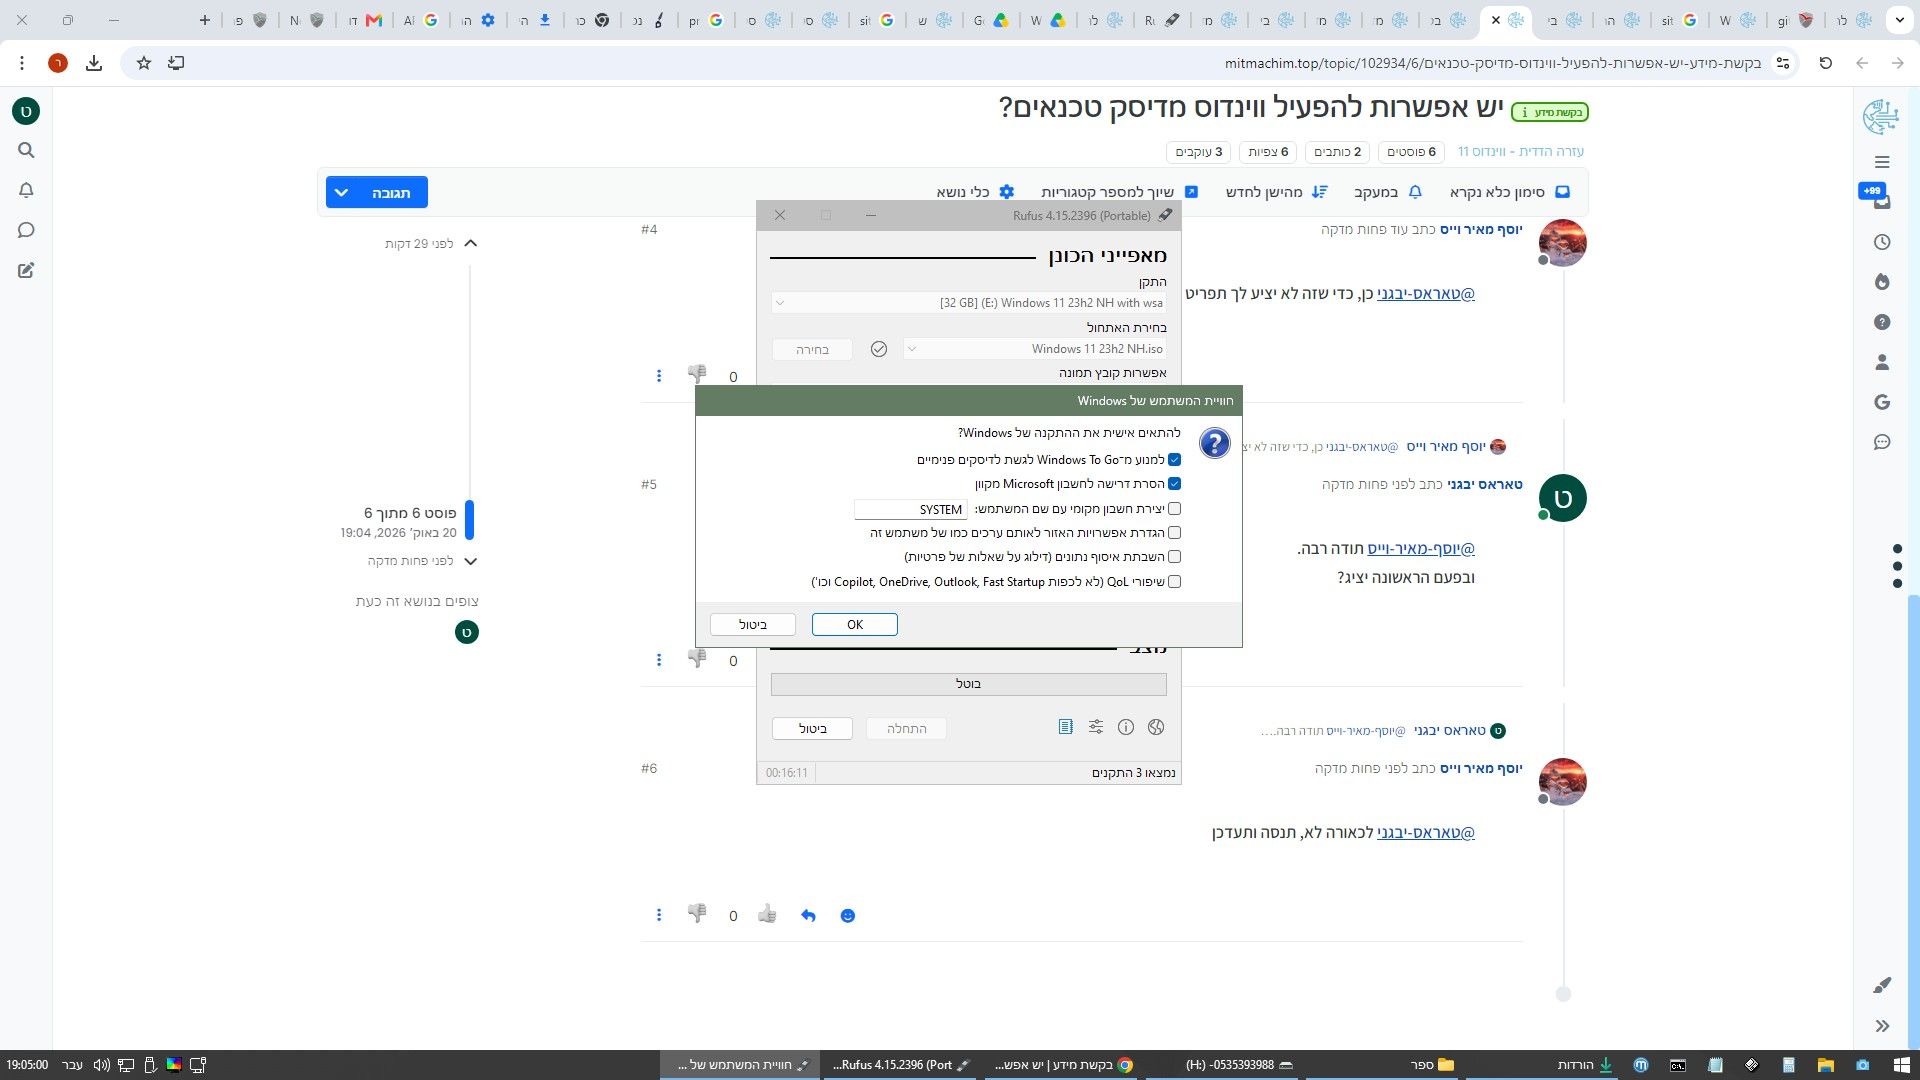The image size is (1920, 1080).
Task: Click the Rufus language globe icon
Action: tap(1156, 727)
